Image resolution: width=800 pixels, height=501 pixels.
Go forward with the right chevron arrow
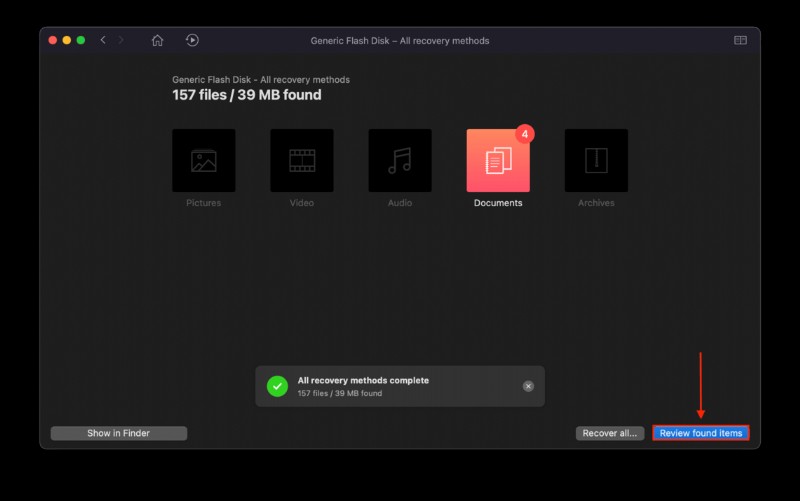click(121, 40)
